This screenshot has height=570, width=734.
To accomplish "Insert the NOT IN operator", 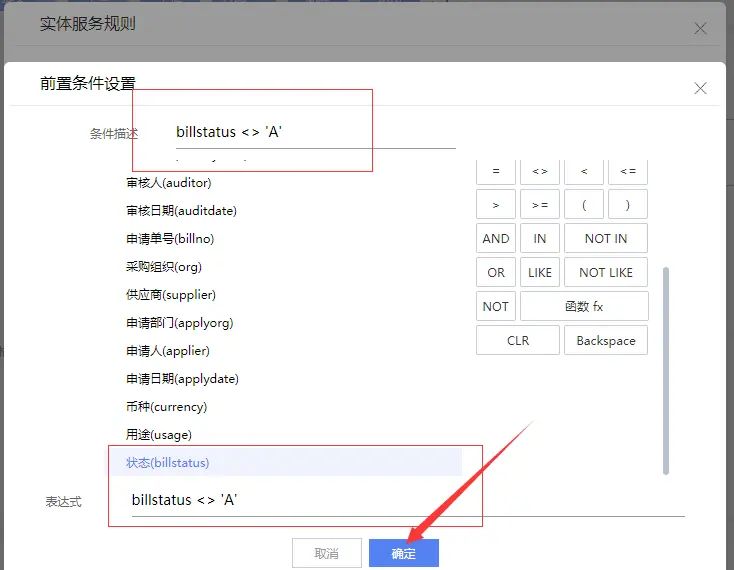I will (x=606, y=238).
